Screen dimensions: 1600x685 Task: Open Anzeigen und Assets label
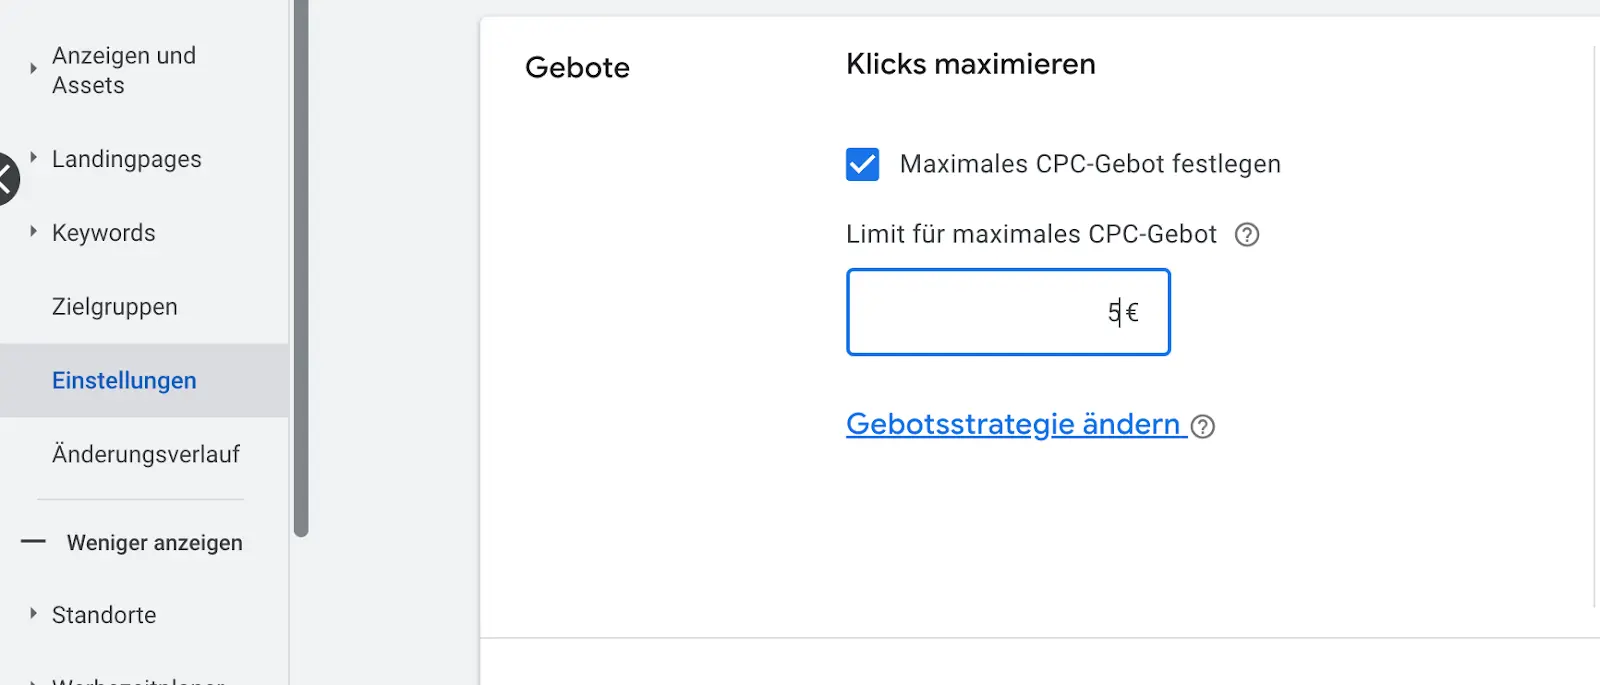(x=124, y=70)
